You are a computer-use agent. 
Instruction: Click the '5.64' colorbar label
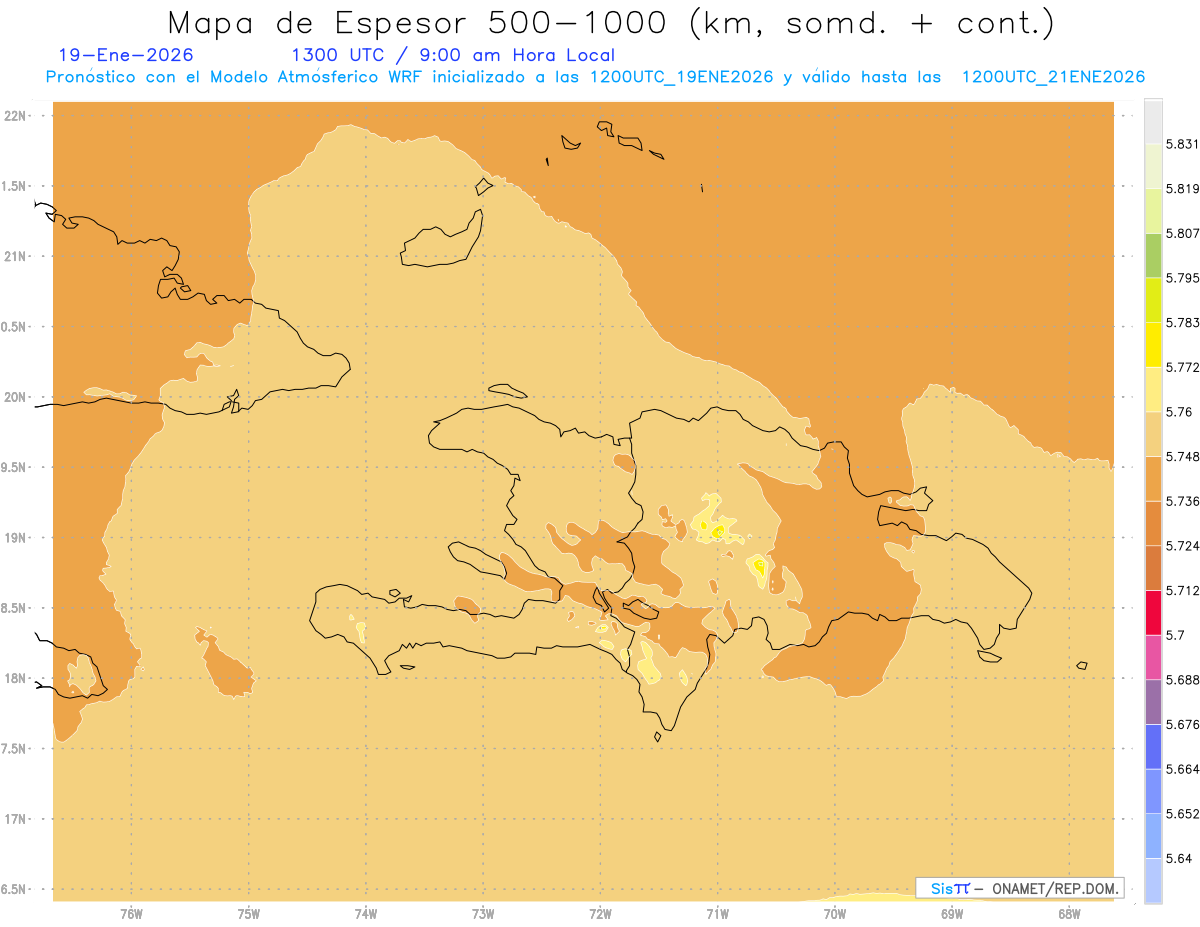click(x=1178, y=859)
